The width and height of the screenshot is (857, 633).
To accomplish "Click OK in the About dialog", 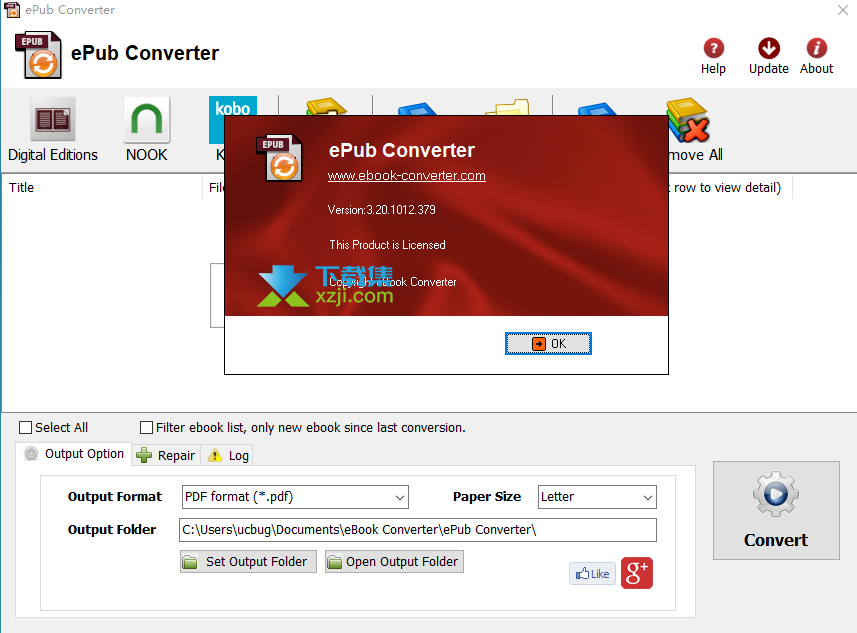I will click(x=548, y=343).
